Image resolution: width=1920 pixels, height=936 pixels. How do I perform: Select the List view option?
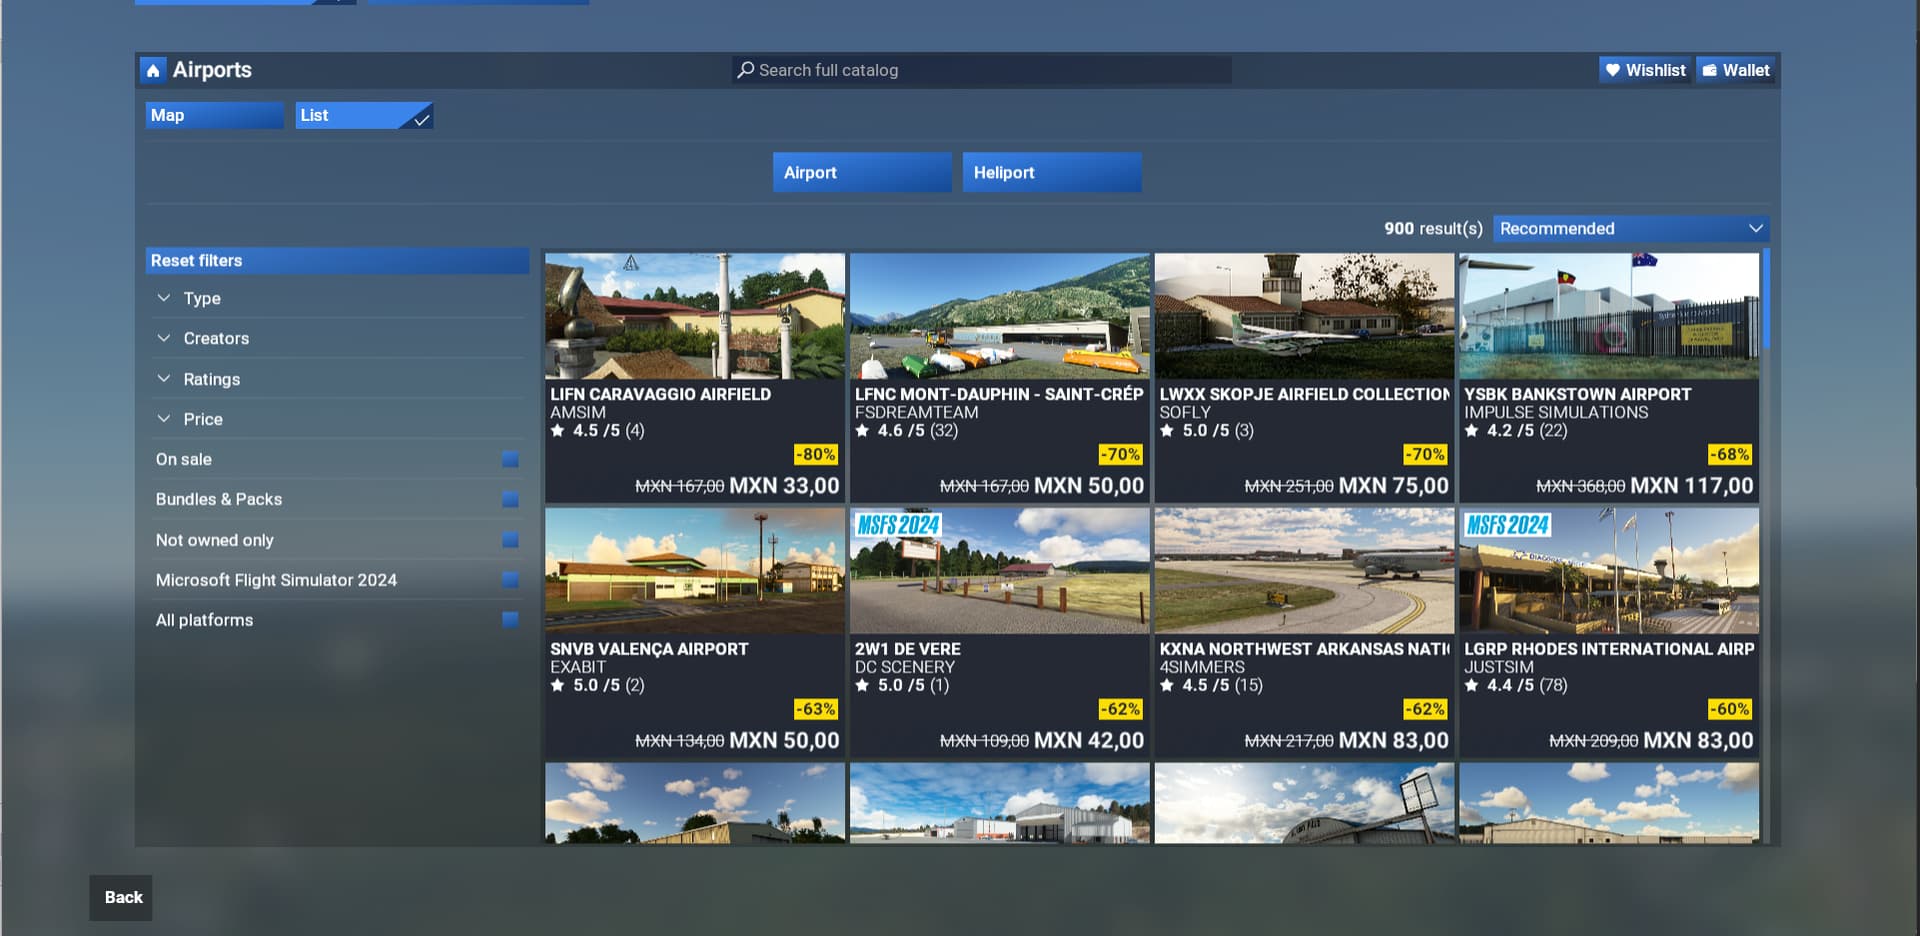[x=364, y=116]
